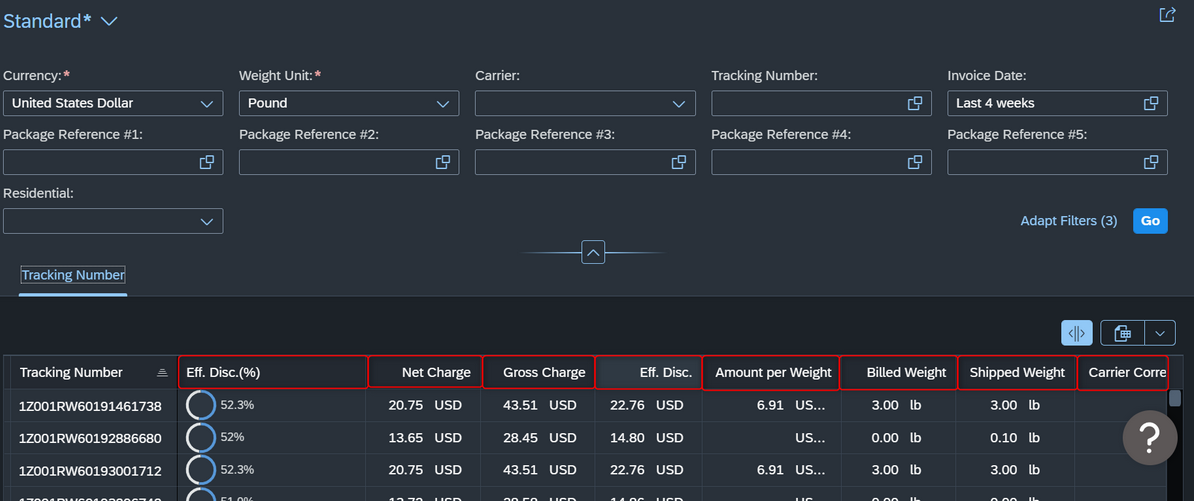Open value help for Package Reference #5

[x=1151, y=162]
